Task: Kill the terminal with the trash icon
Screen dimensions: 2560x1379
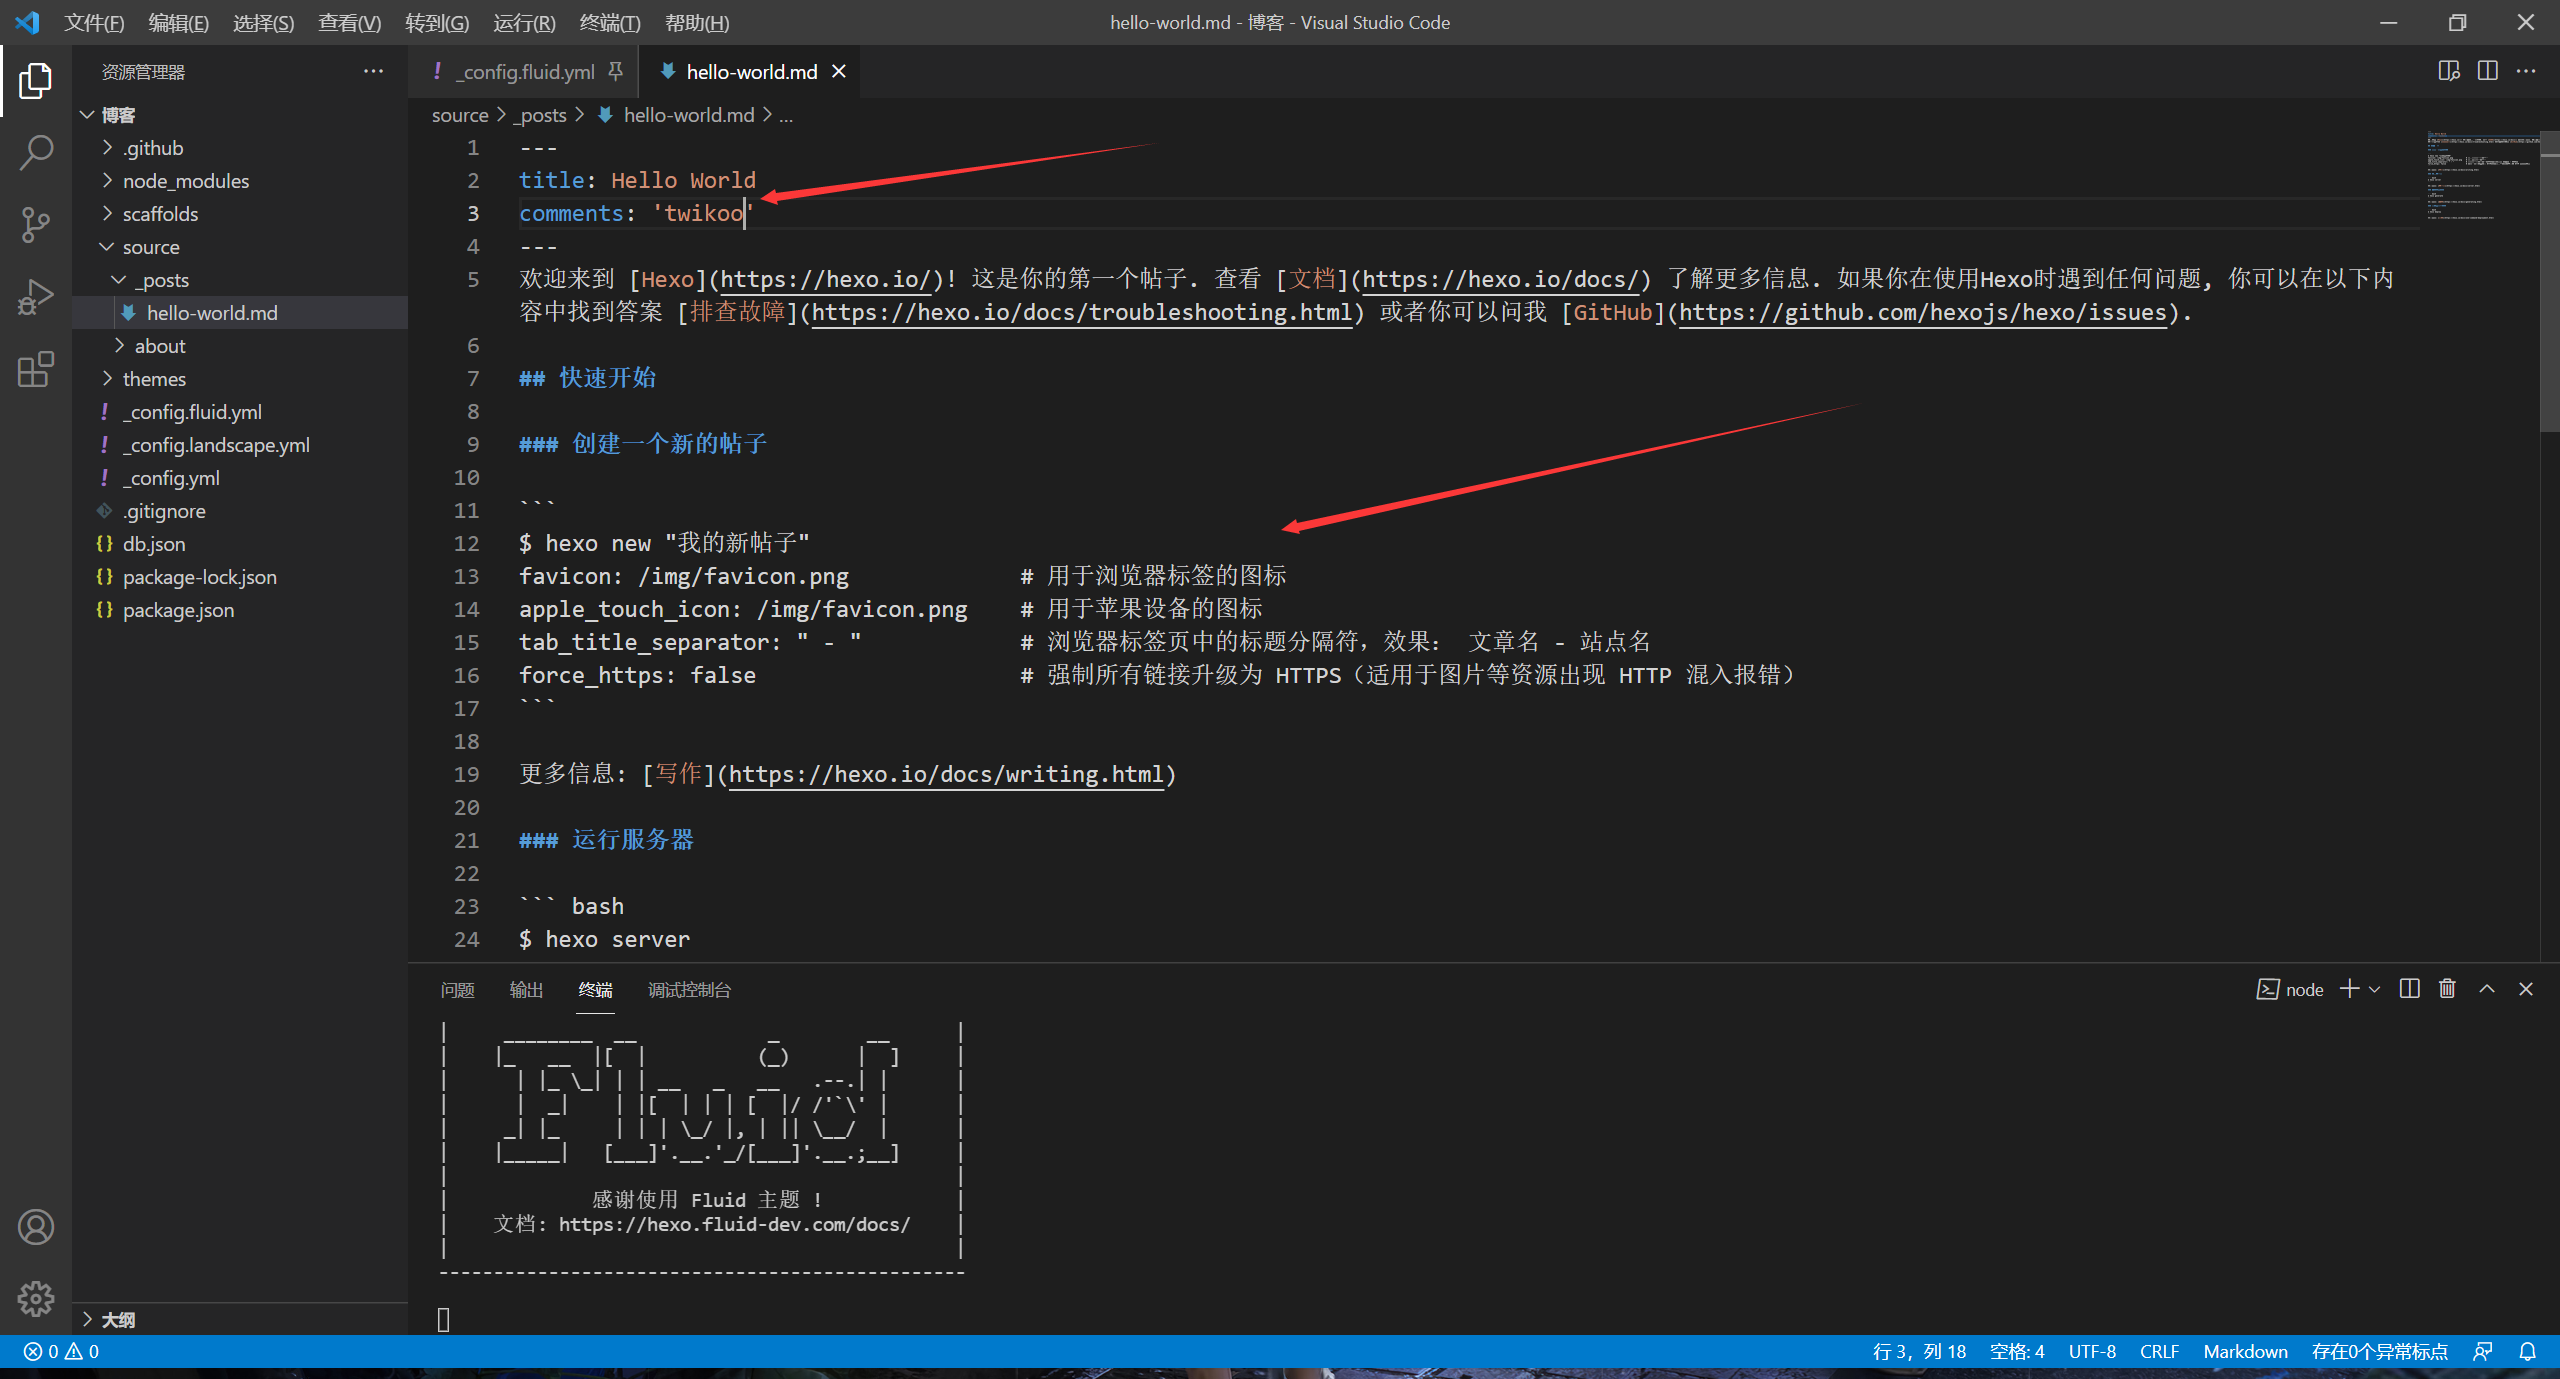Action: (2447, 989)
